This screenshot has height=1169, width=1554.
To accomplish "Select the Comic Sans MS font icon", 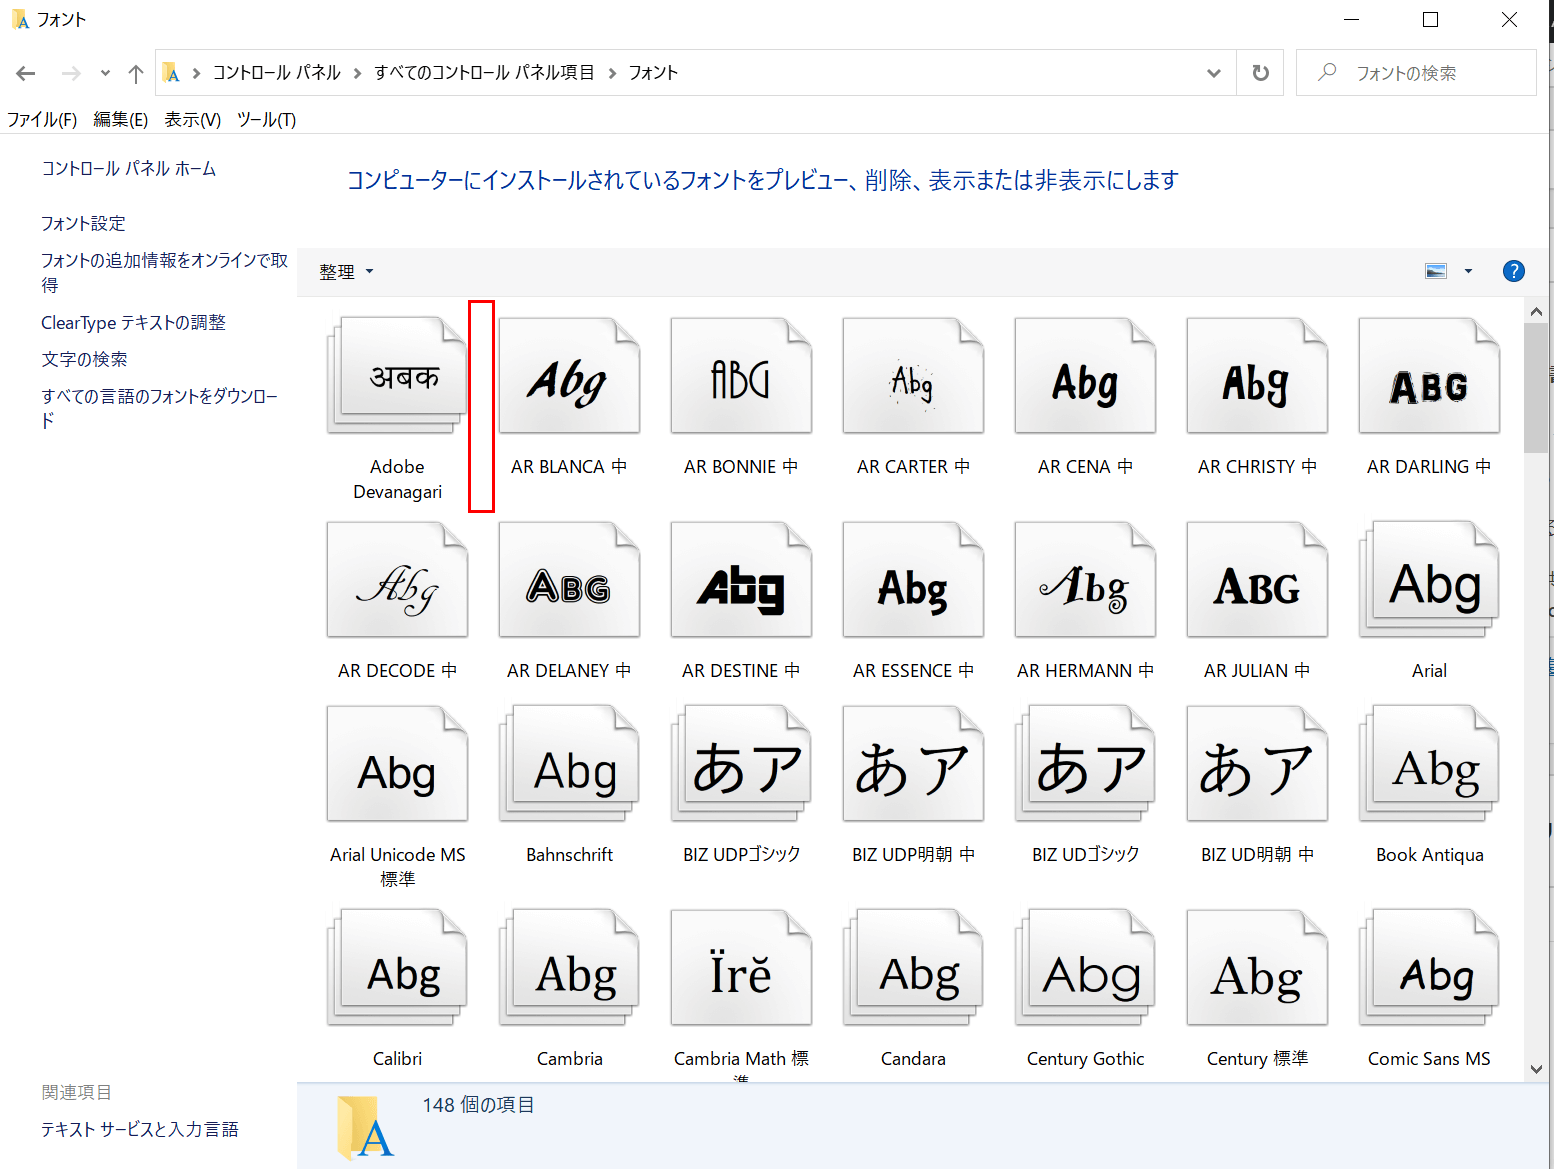I will (x=1429, y=968).
